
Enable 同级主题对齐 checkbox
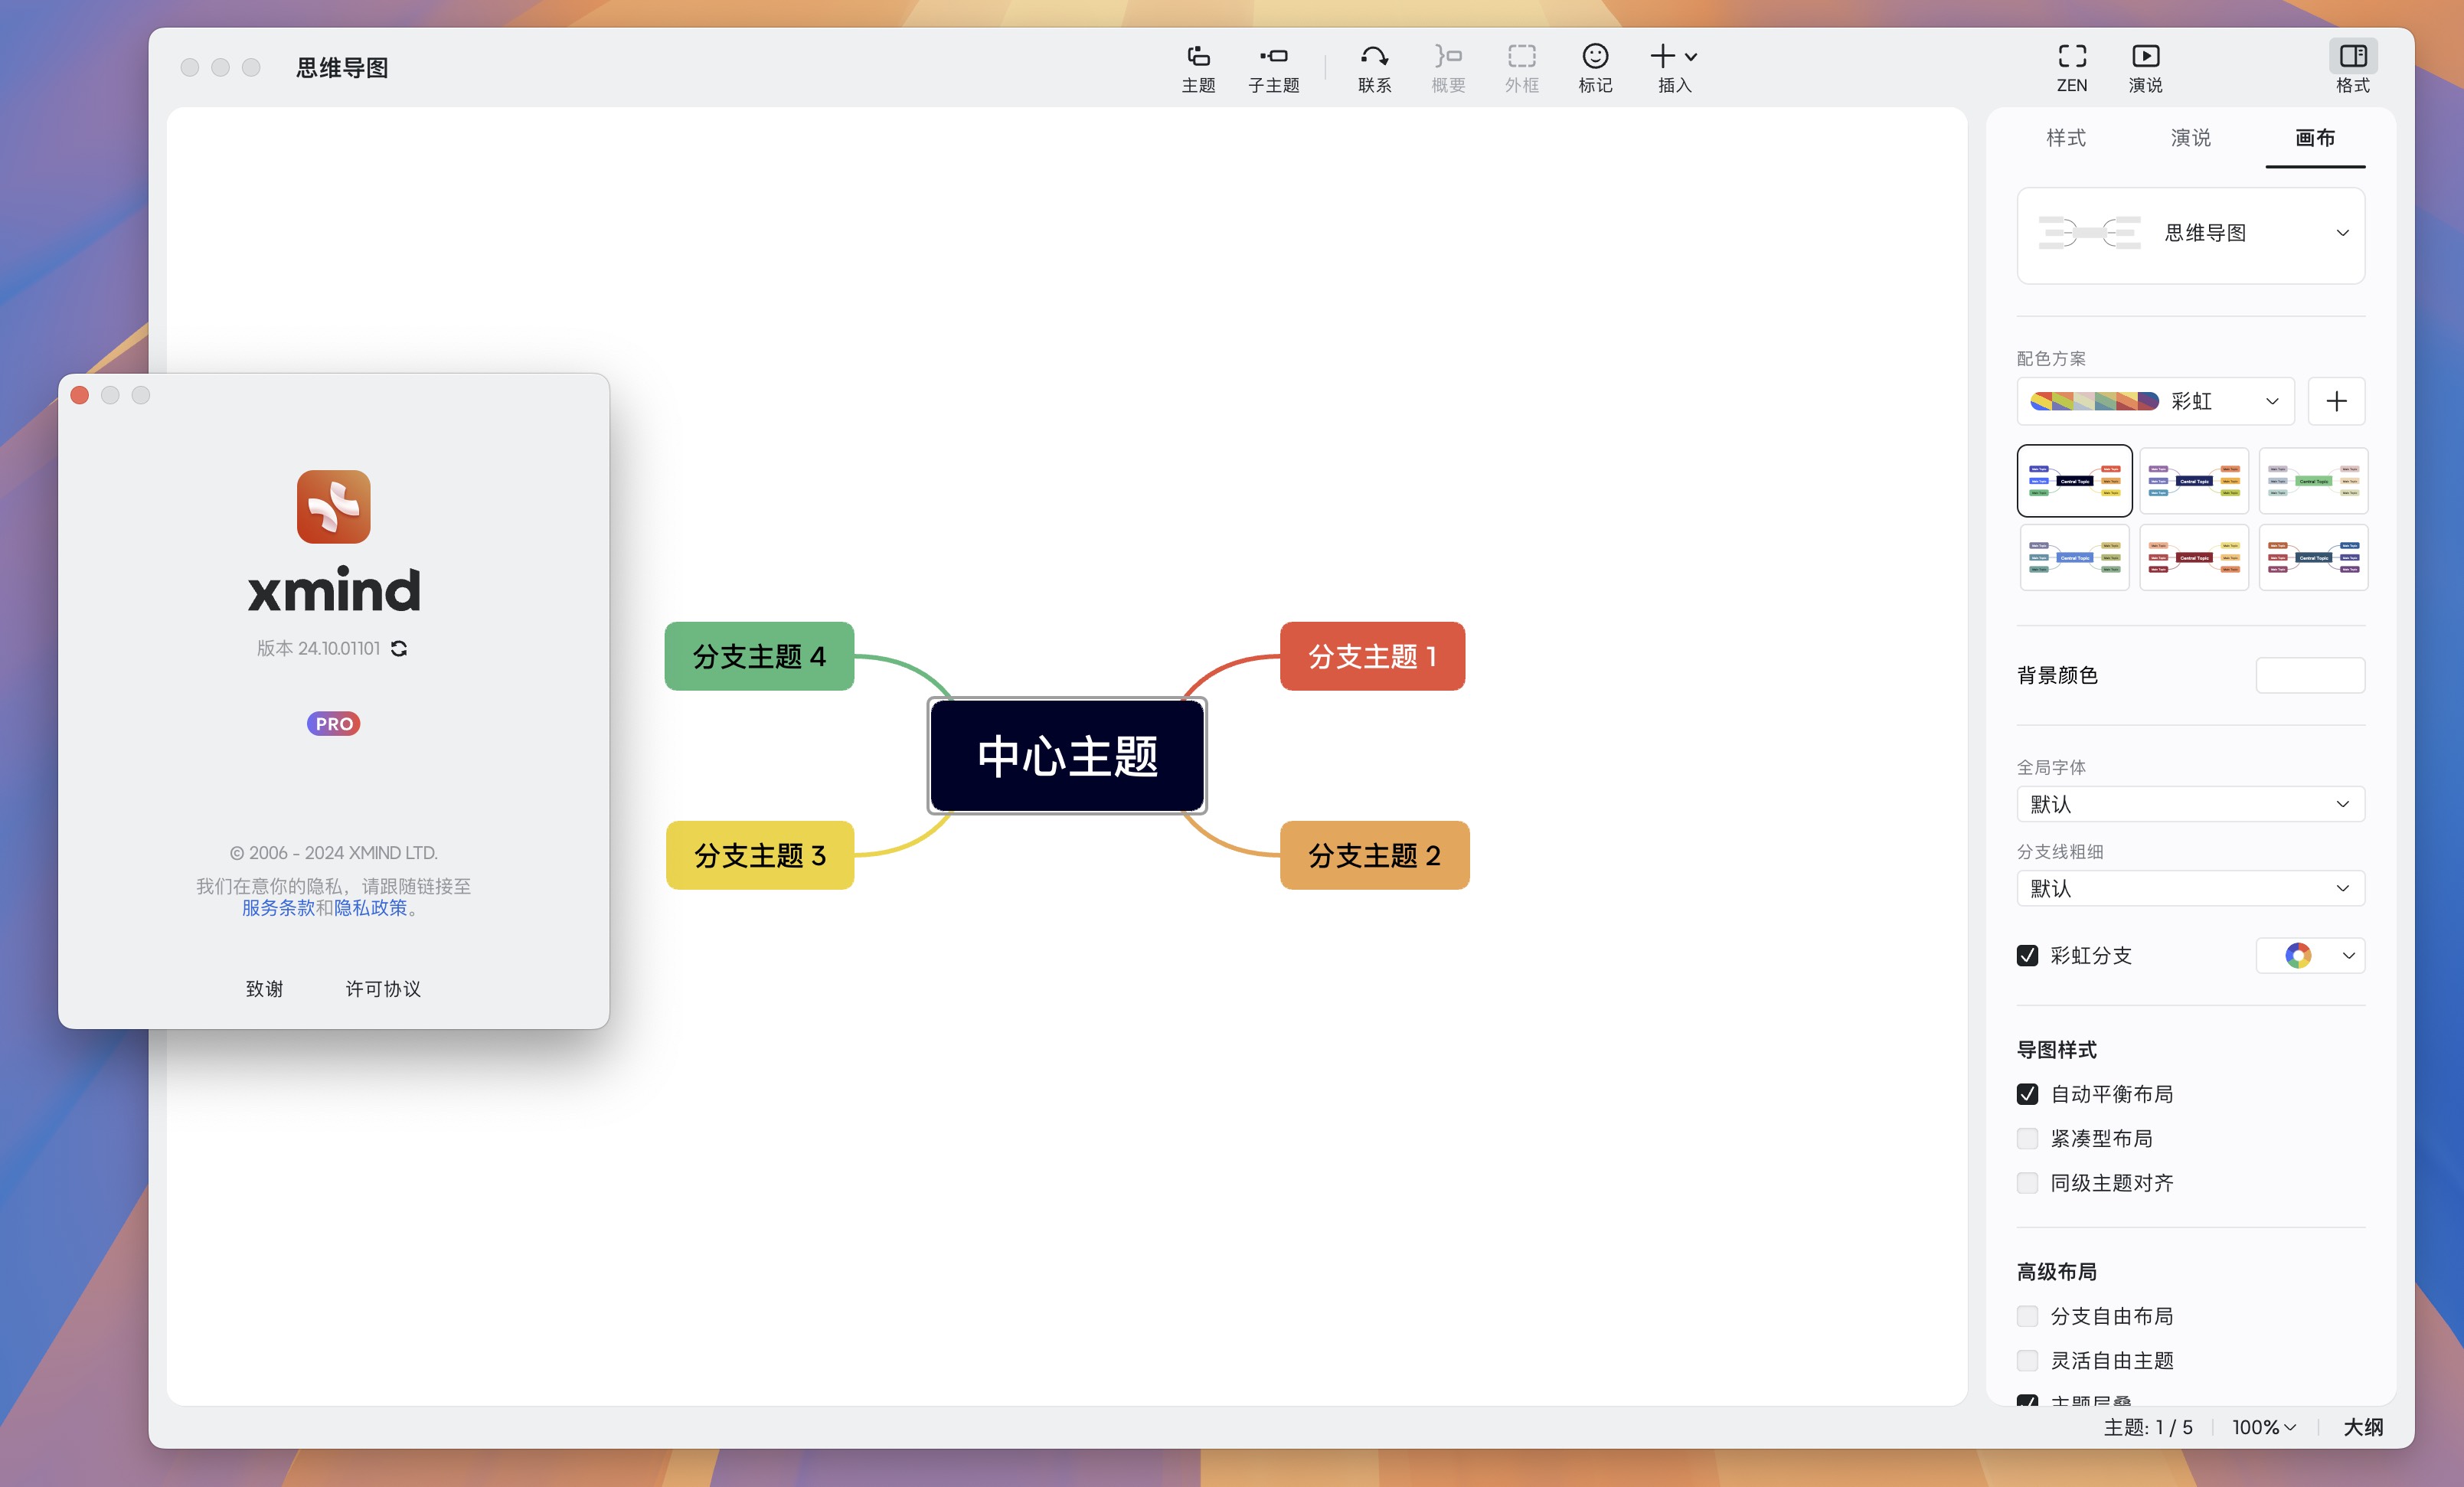click(2027, 1184)
